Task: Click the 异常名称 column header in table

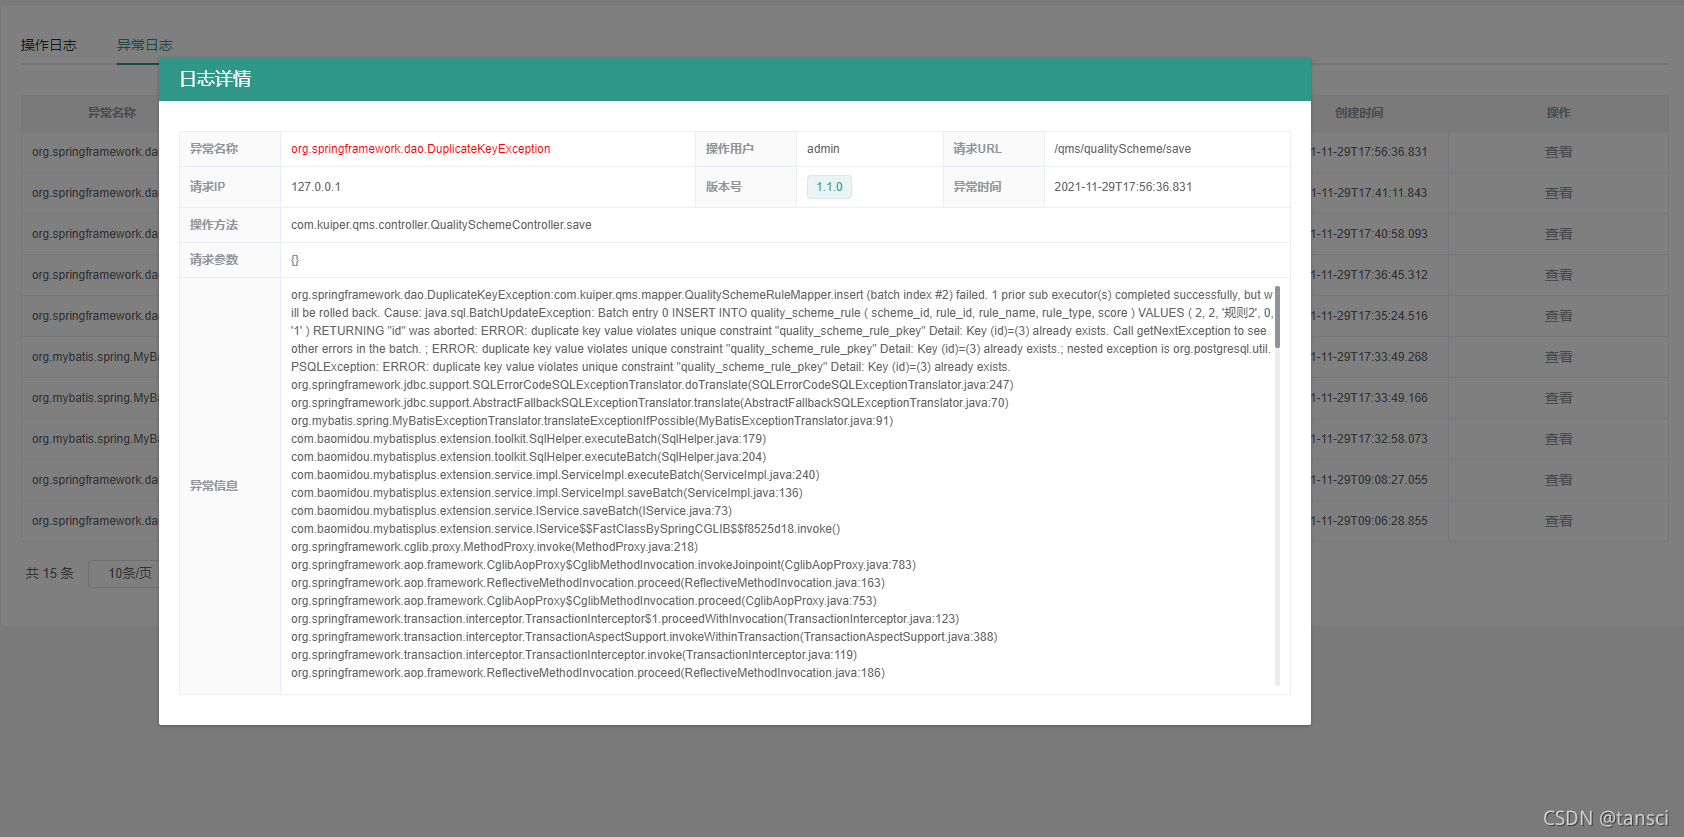Action: [112, 113]
